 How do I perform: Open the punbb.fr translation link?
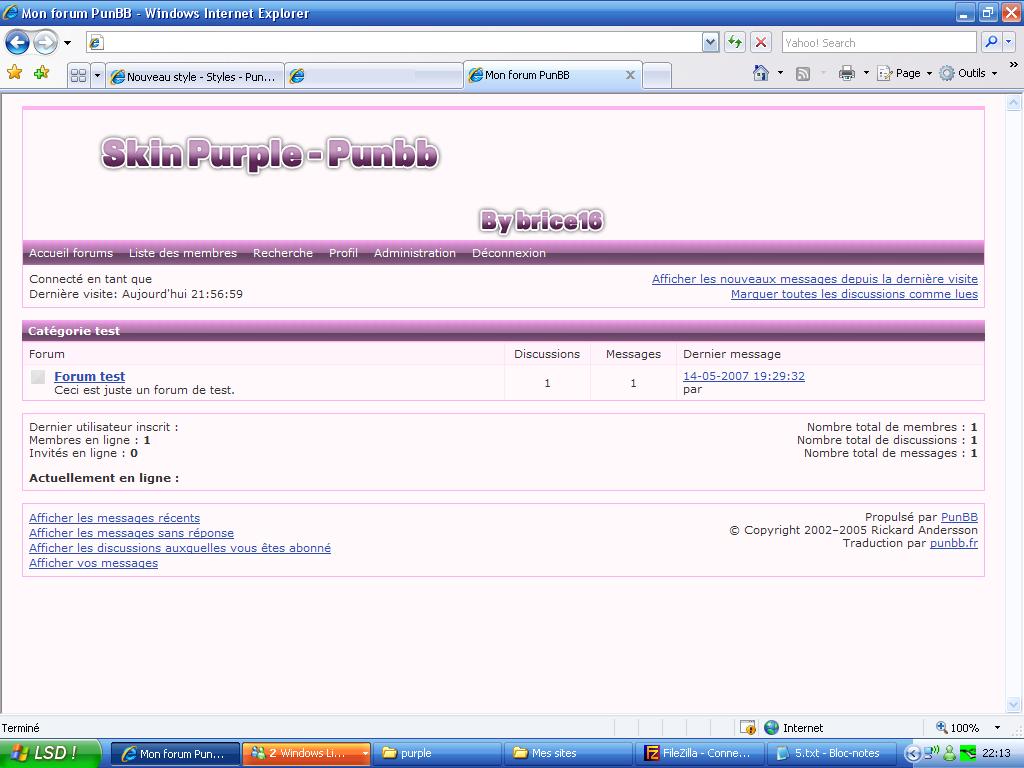click(954, 543)
